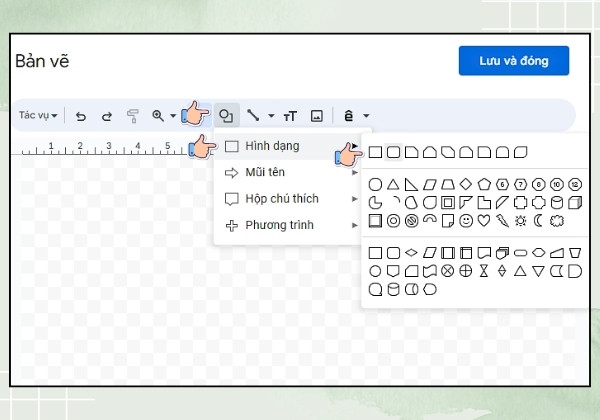Viewport: 600px width, 420px height.
Task: Insert the flowchart summing junction shape
Action: (x=448, y=271)
